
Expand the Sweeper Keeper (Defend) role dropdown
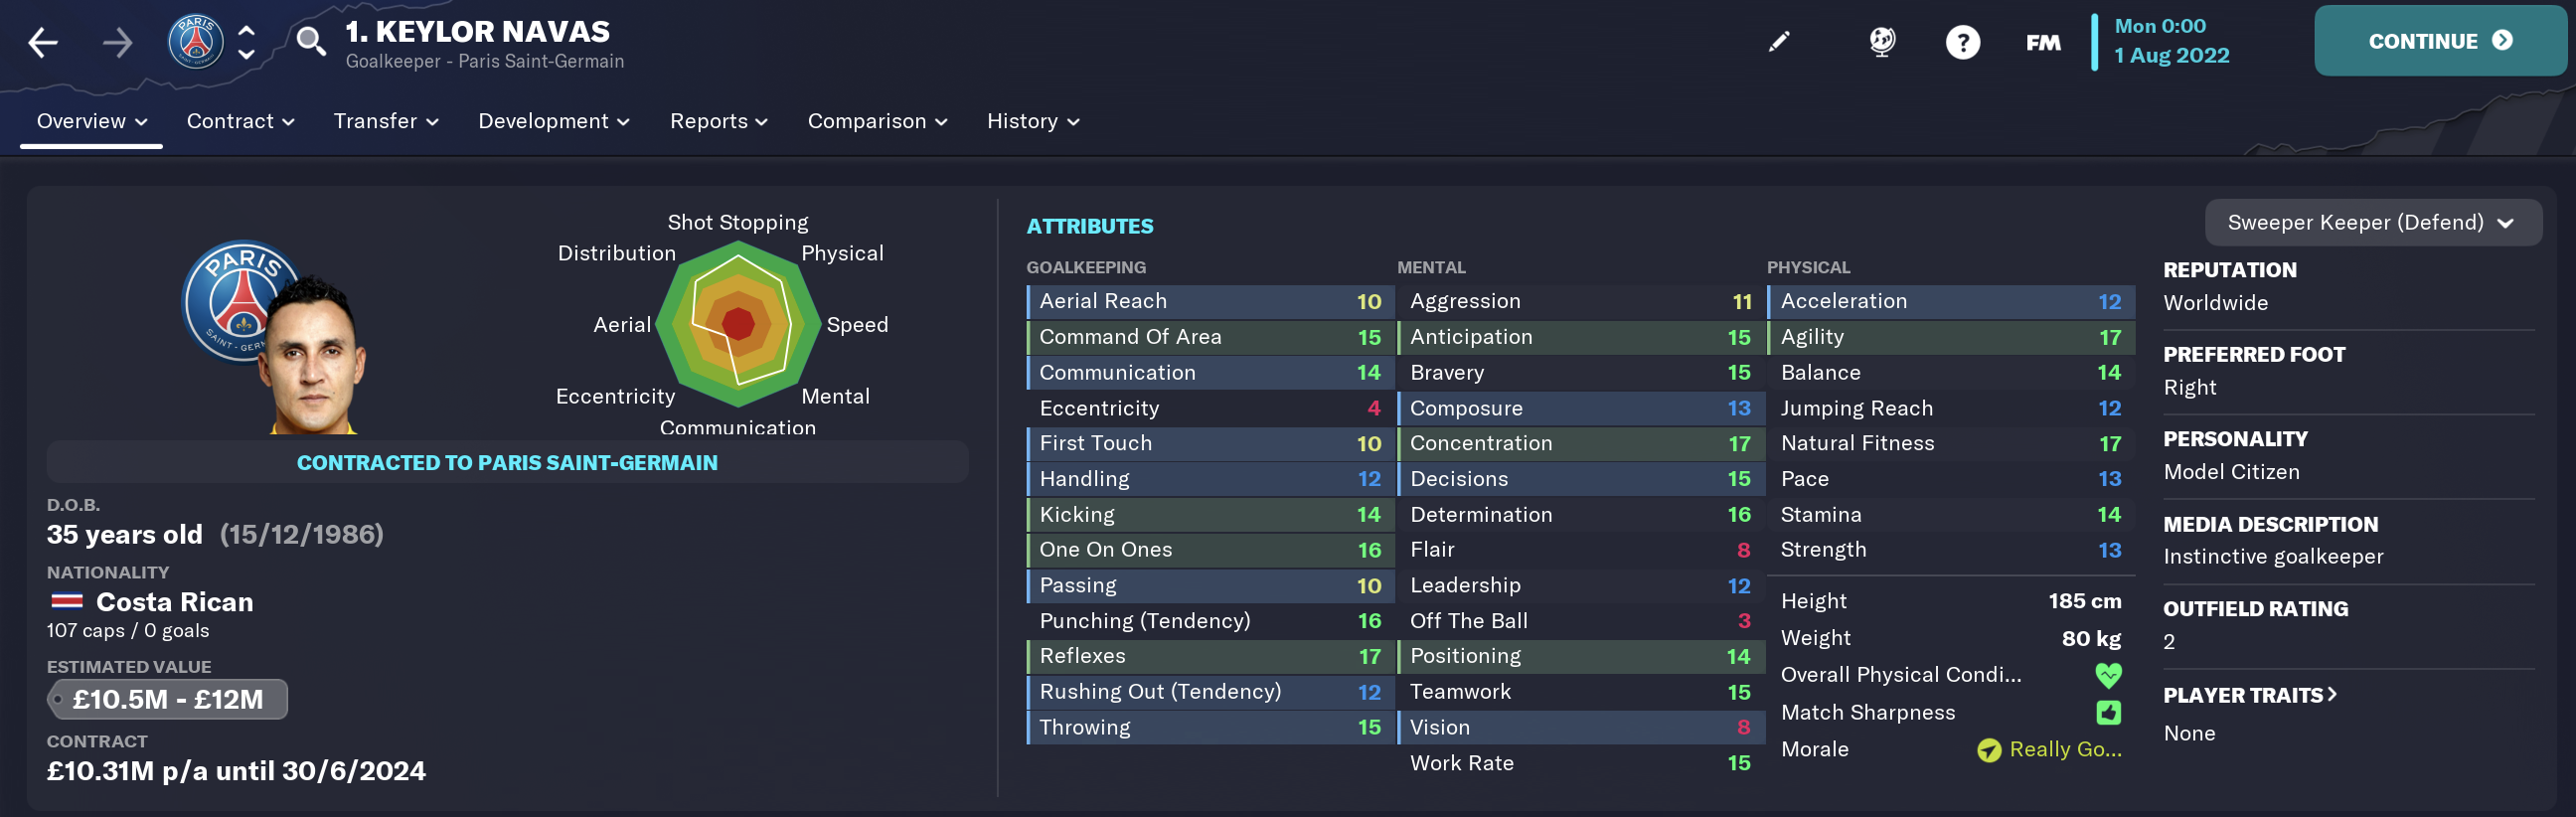tap(2372, 222)
